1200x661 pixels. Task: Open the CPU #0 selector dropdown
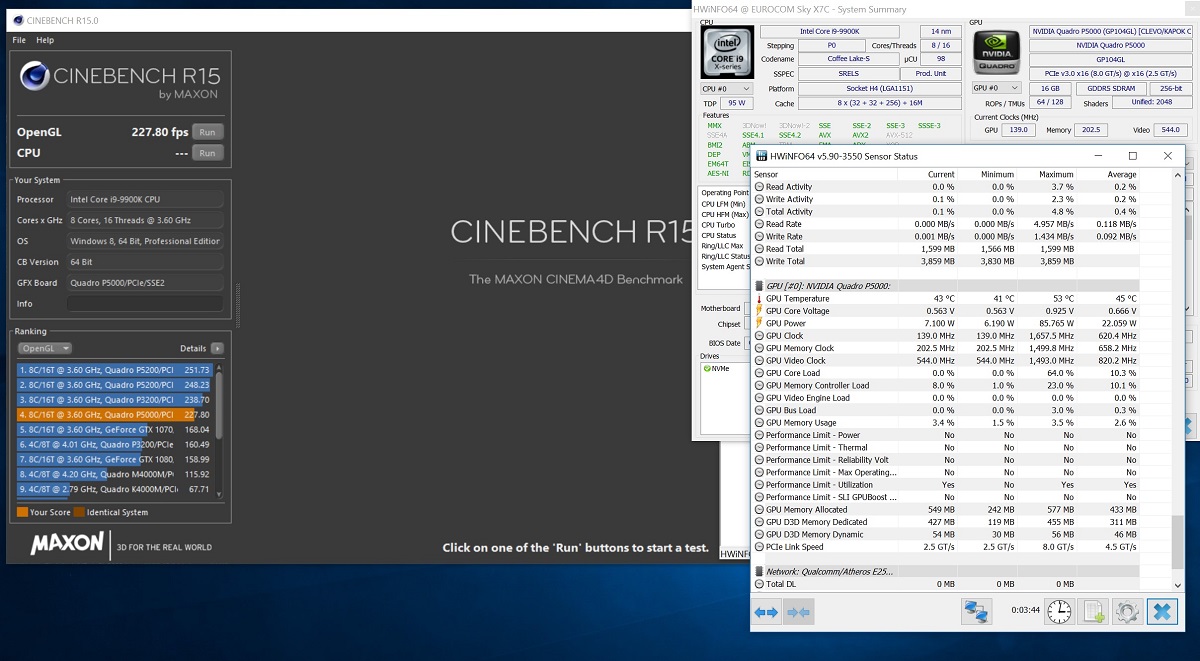[725, 89]
